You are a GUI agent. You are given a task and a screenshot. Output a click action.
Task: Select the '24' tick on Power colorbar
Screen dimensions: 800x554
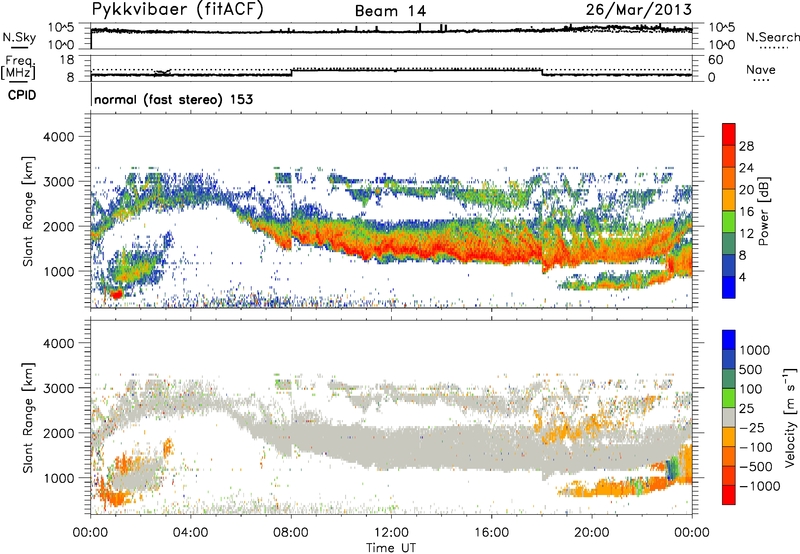pos(746,168)
